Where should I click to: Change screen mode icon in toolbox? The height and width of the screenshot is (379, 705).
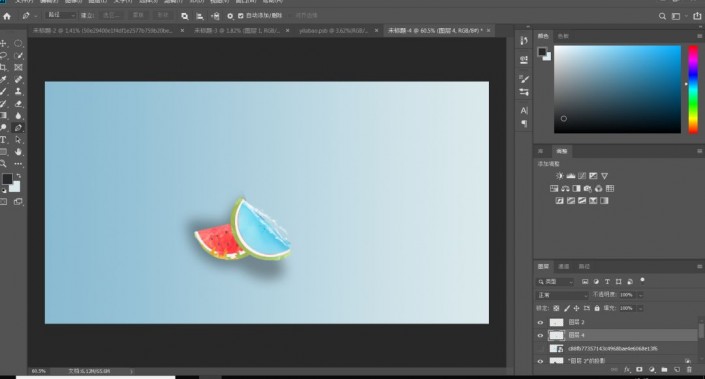tap(18, 202)
